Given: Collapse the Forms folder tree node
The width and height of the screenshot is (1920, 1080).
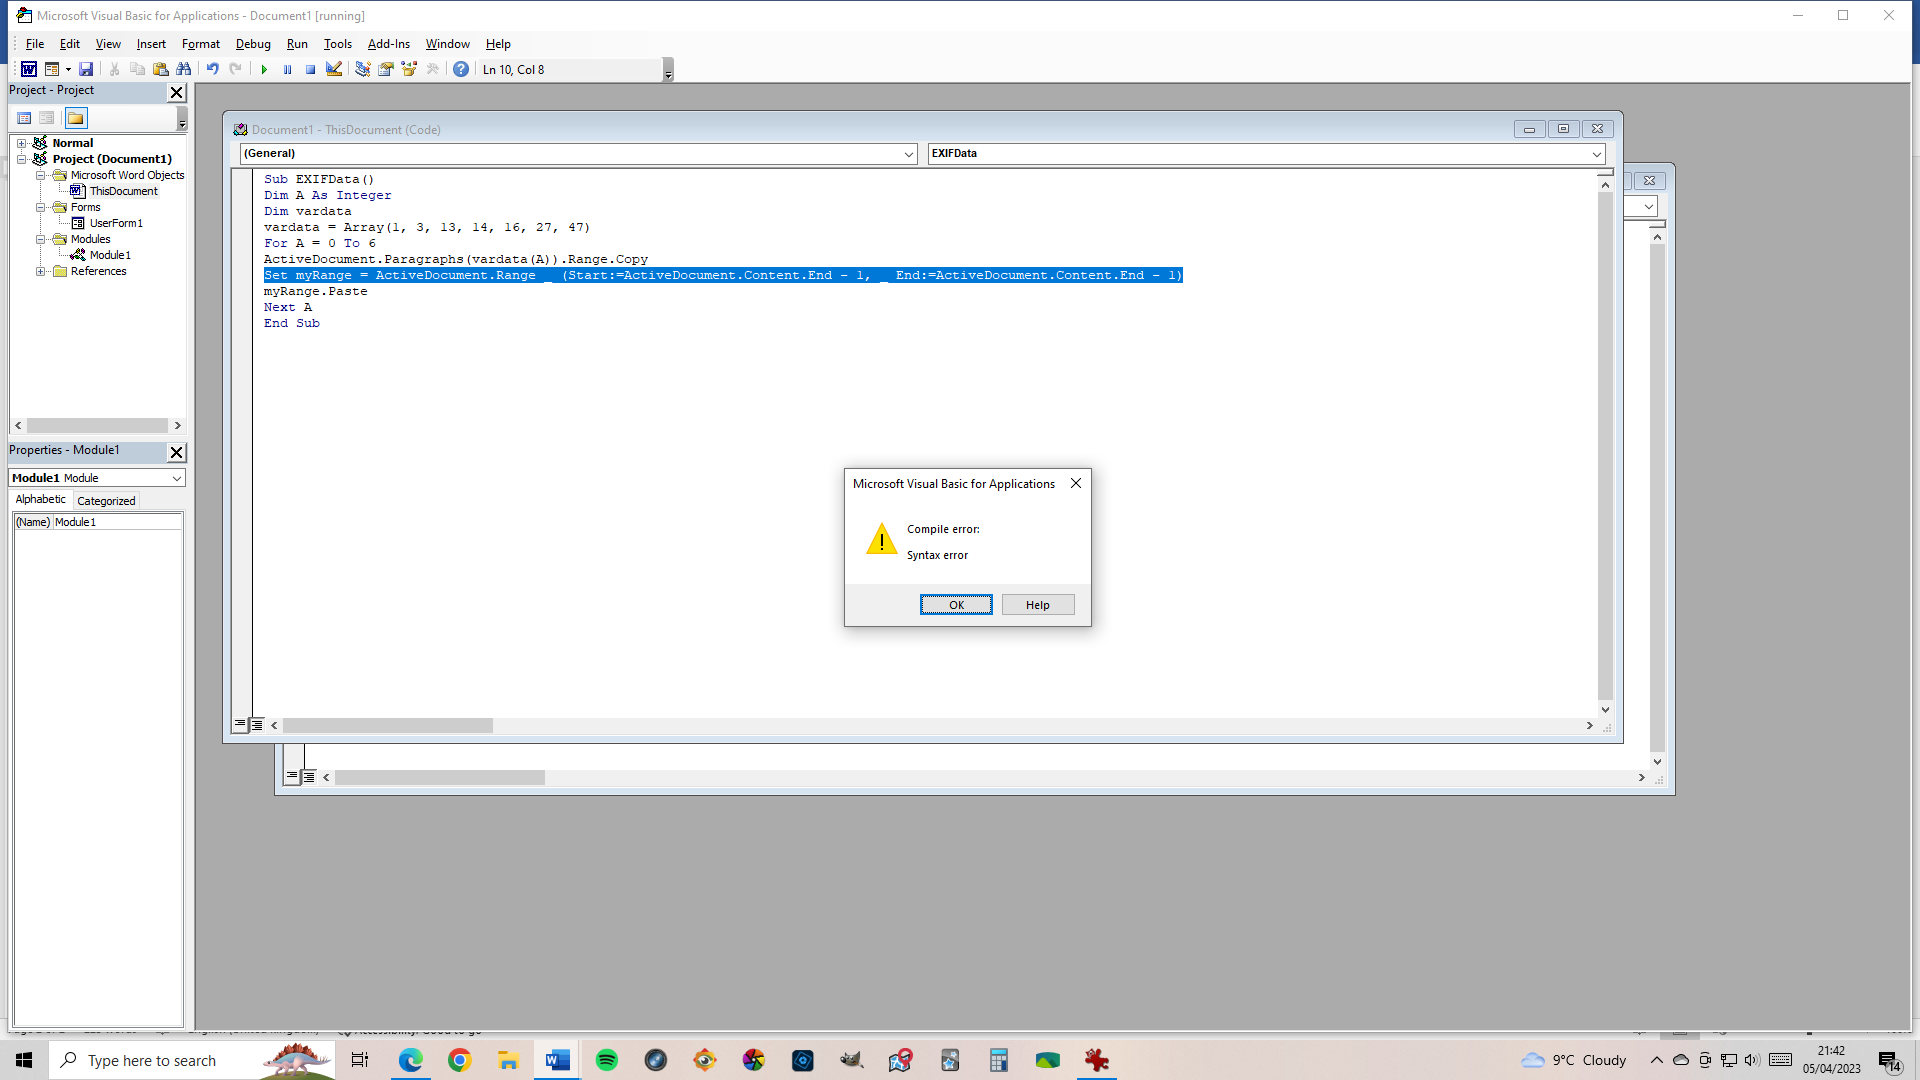Looking at the screenshot, I should click(x=41, y=207).
